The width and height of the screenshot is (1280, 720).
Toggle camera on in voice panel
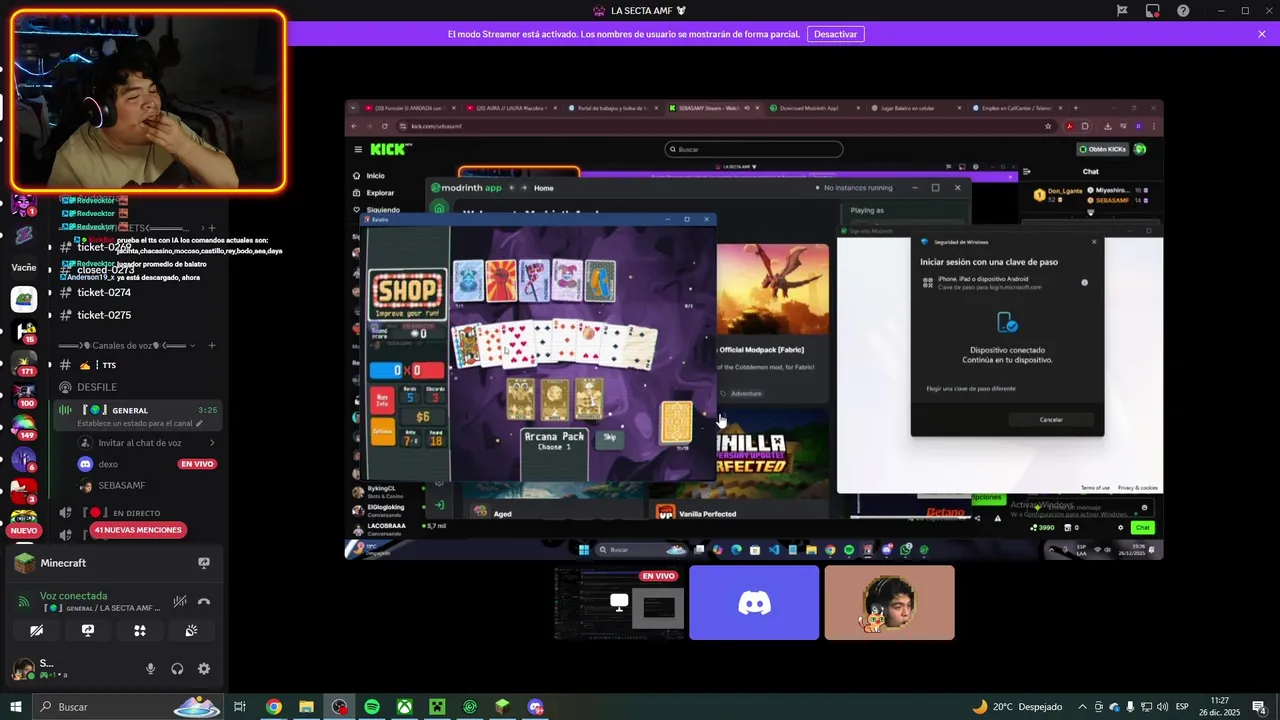click(x=36, y=631)
